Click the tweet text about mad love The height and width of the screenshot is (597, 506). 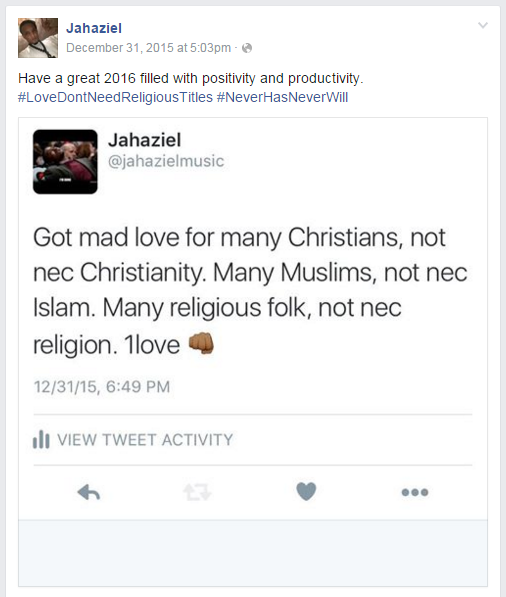pos(250,291)
